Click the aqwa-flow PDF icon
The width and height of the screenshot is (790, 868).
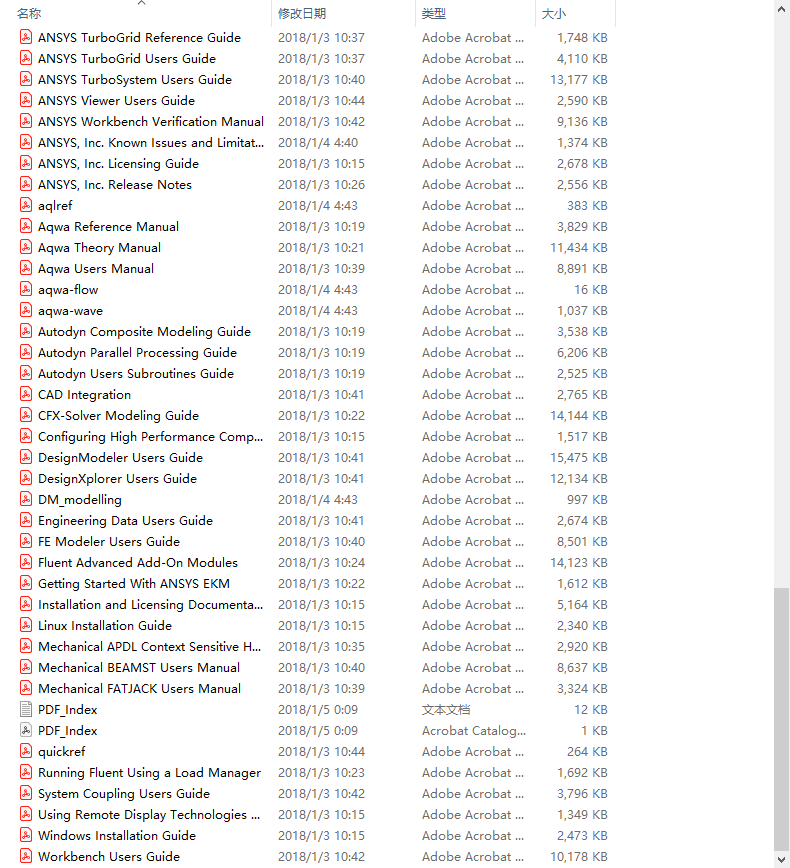point(26,290)
